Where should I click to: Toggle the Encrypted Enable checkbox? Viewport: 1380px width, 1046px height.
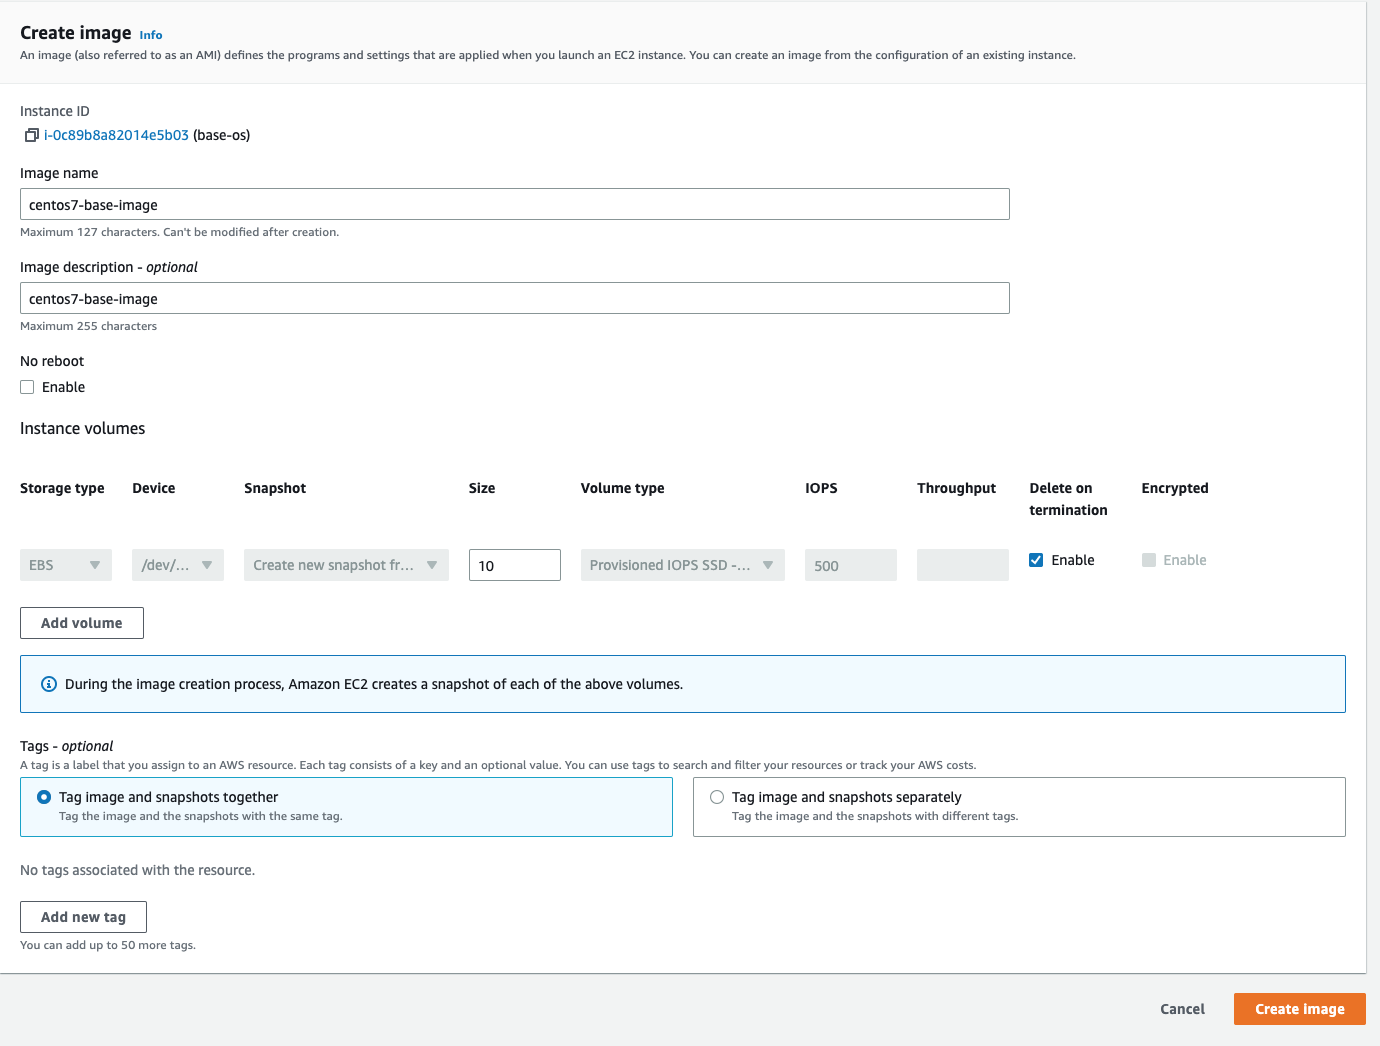pyautogui.click(x=1148, y=560)
